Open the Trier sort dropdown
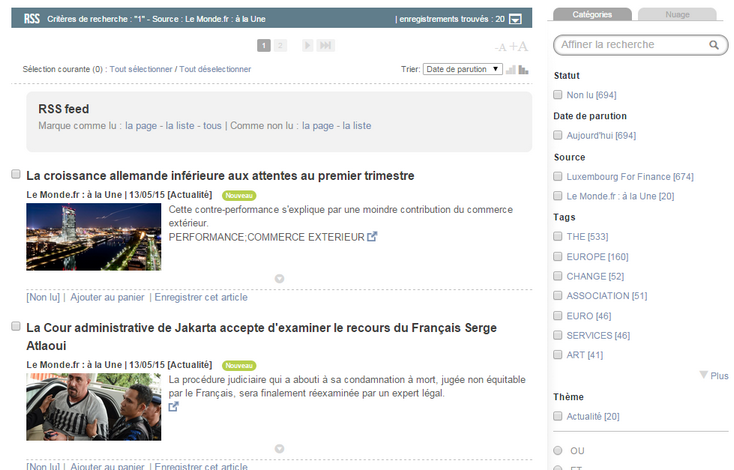Viewport: 734px width, 470px height. [x=462, y=69]
